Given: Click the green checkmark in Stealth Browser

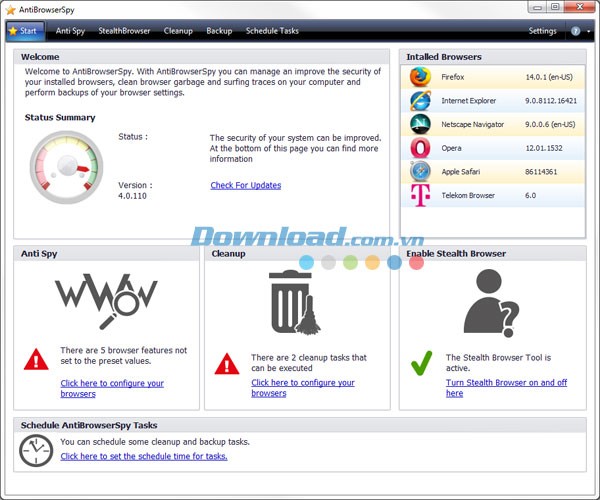Looking at the screenshot, I should [421, 363].
